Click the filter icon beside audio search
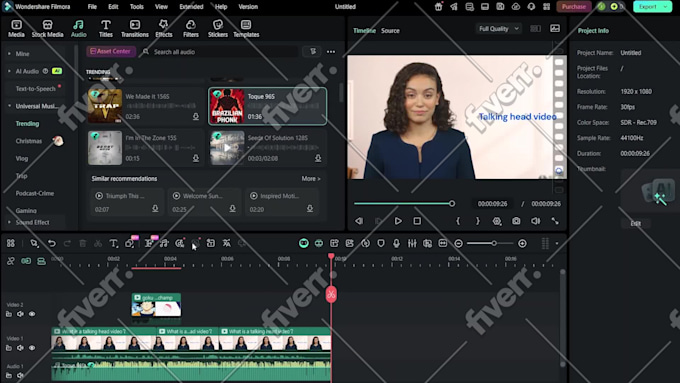The image size is (680, 383). pos(313,52)
